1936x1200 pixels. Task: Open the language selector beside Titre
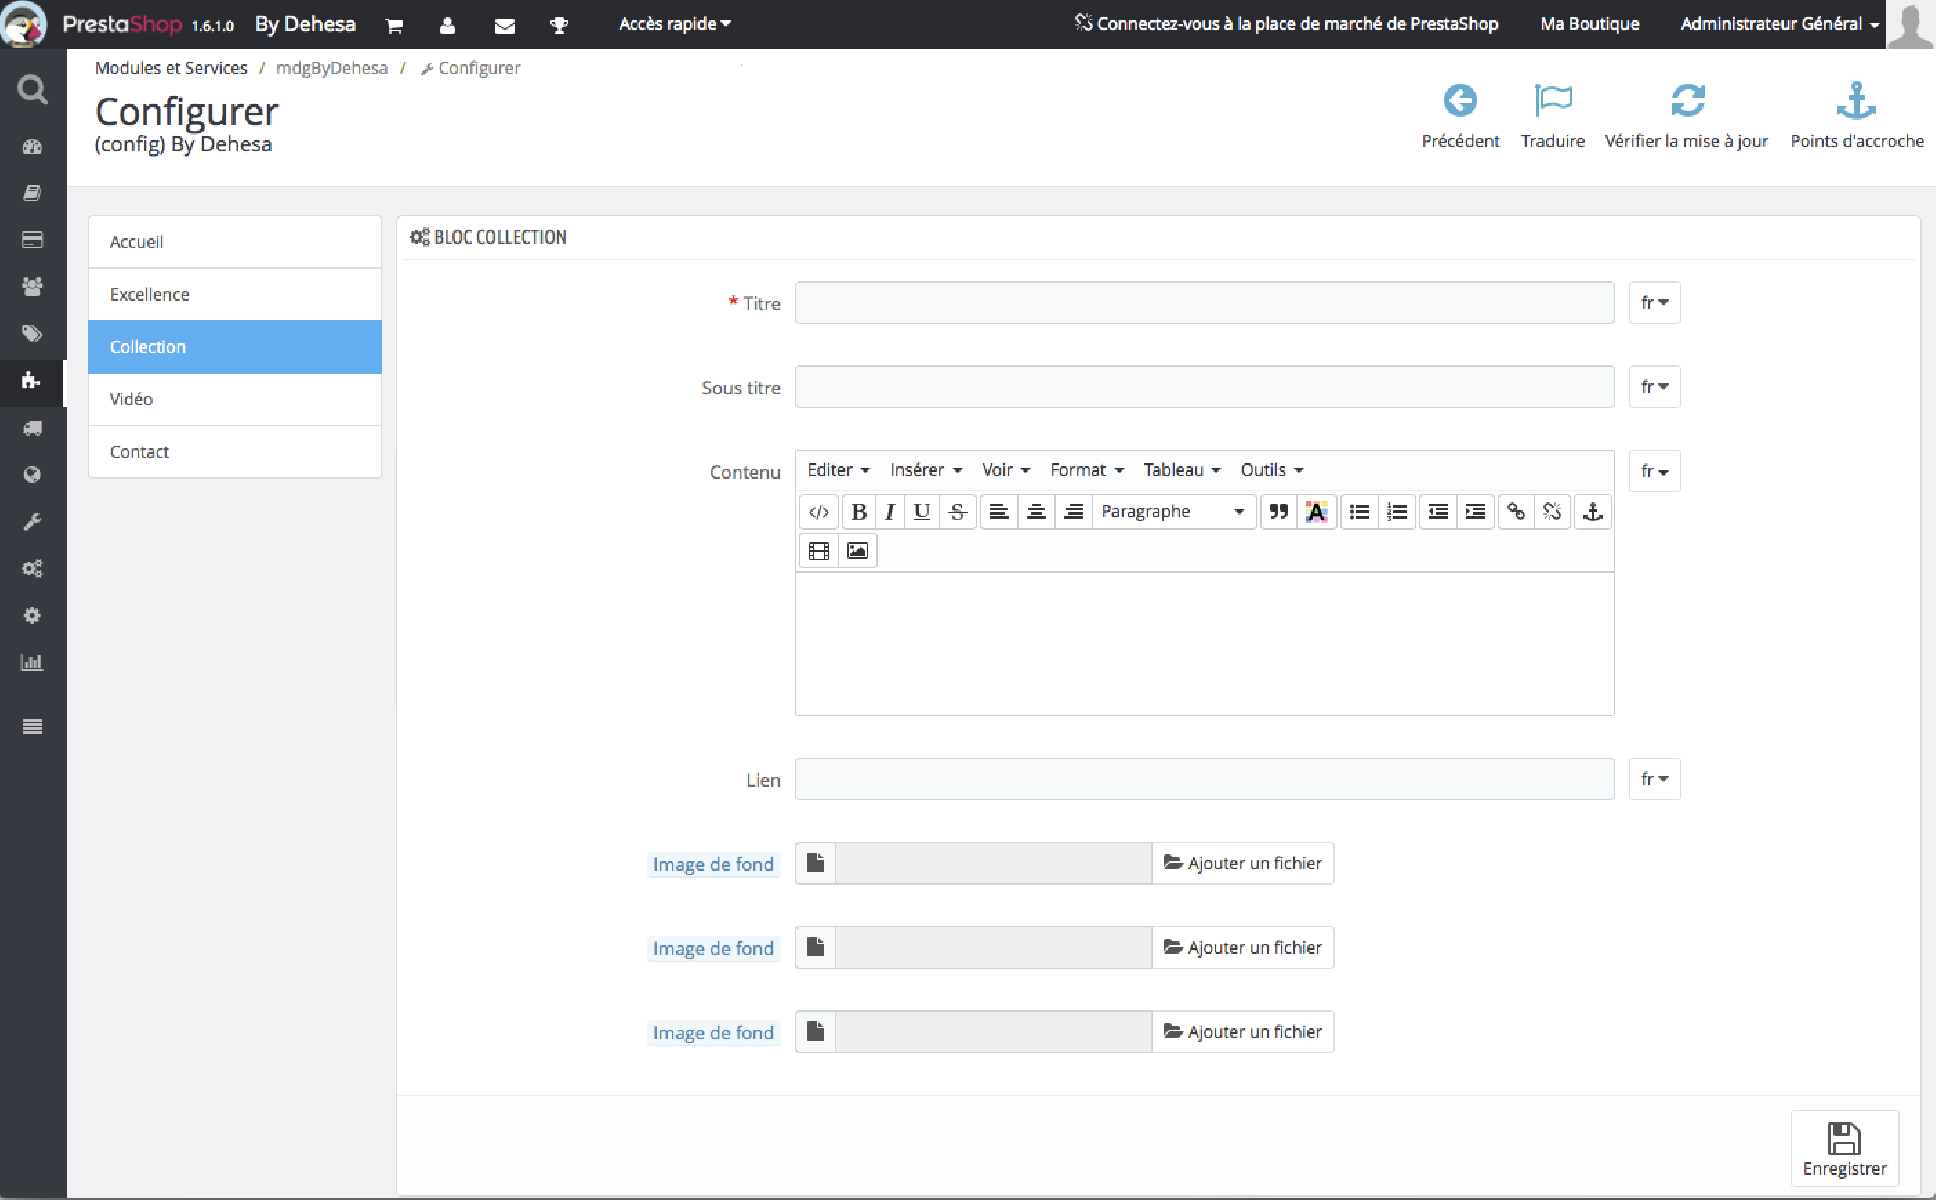tap(1654, 303)
